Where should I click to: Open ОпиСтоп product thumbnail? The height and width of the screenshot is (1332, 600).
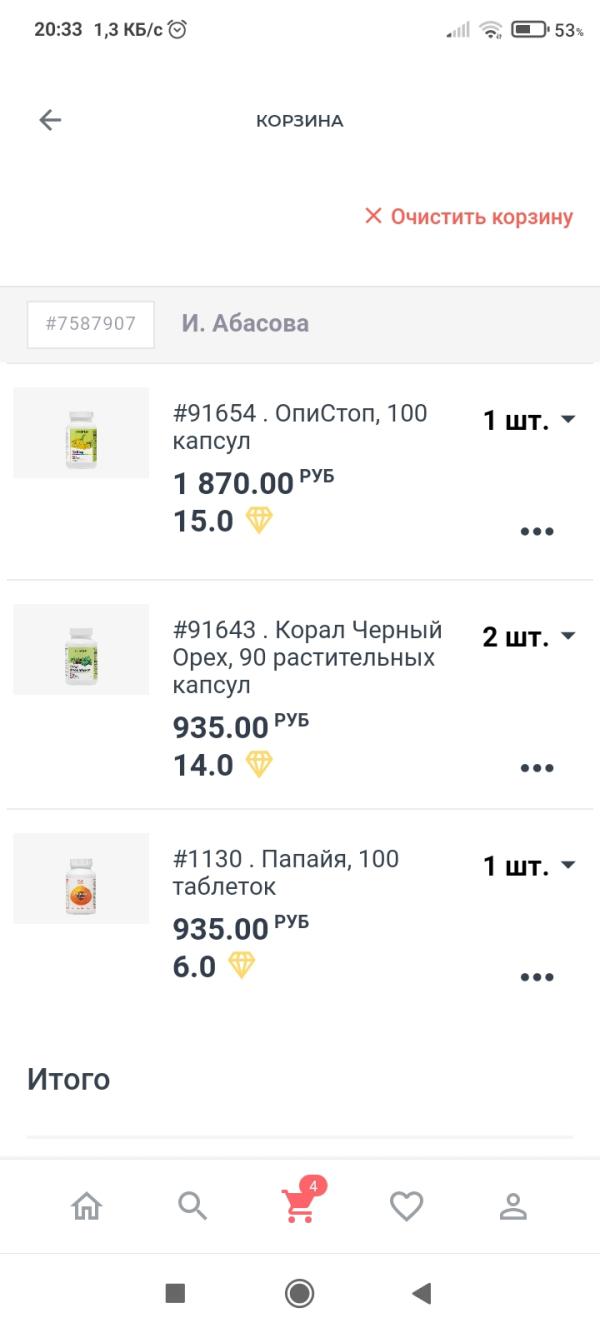coord(81,433)
